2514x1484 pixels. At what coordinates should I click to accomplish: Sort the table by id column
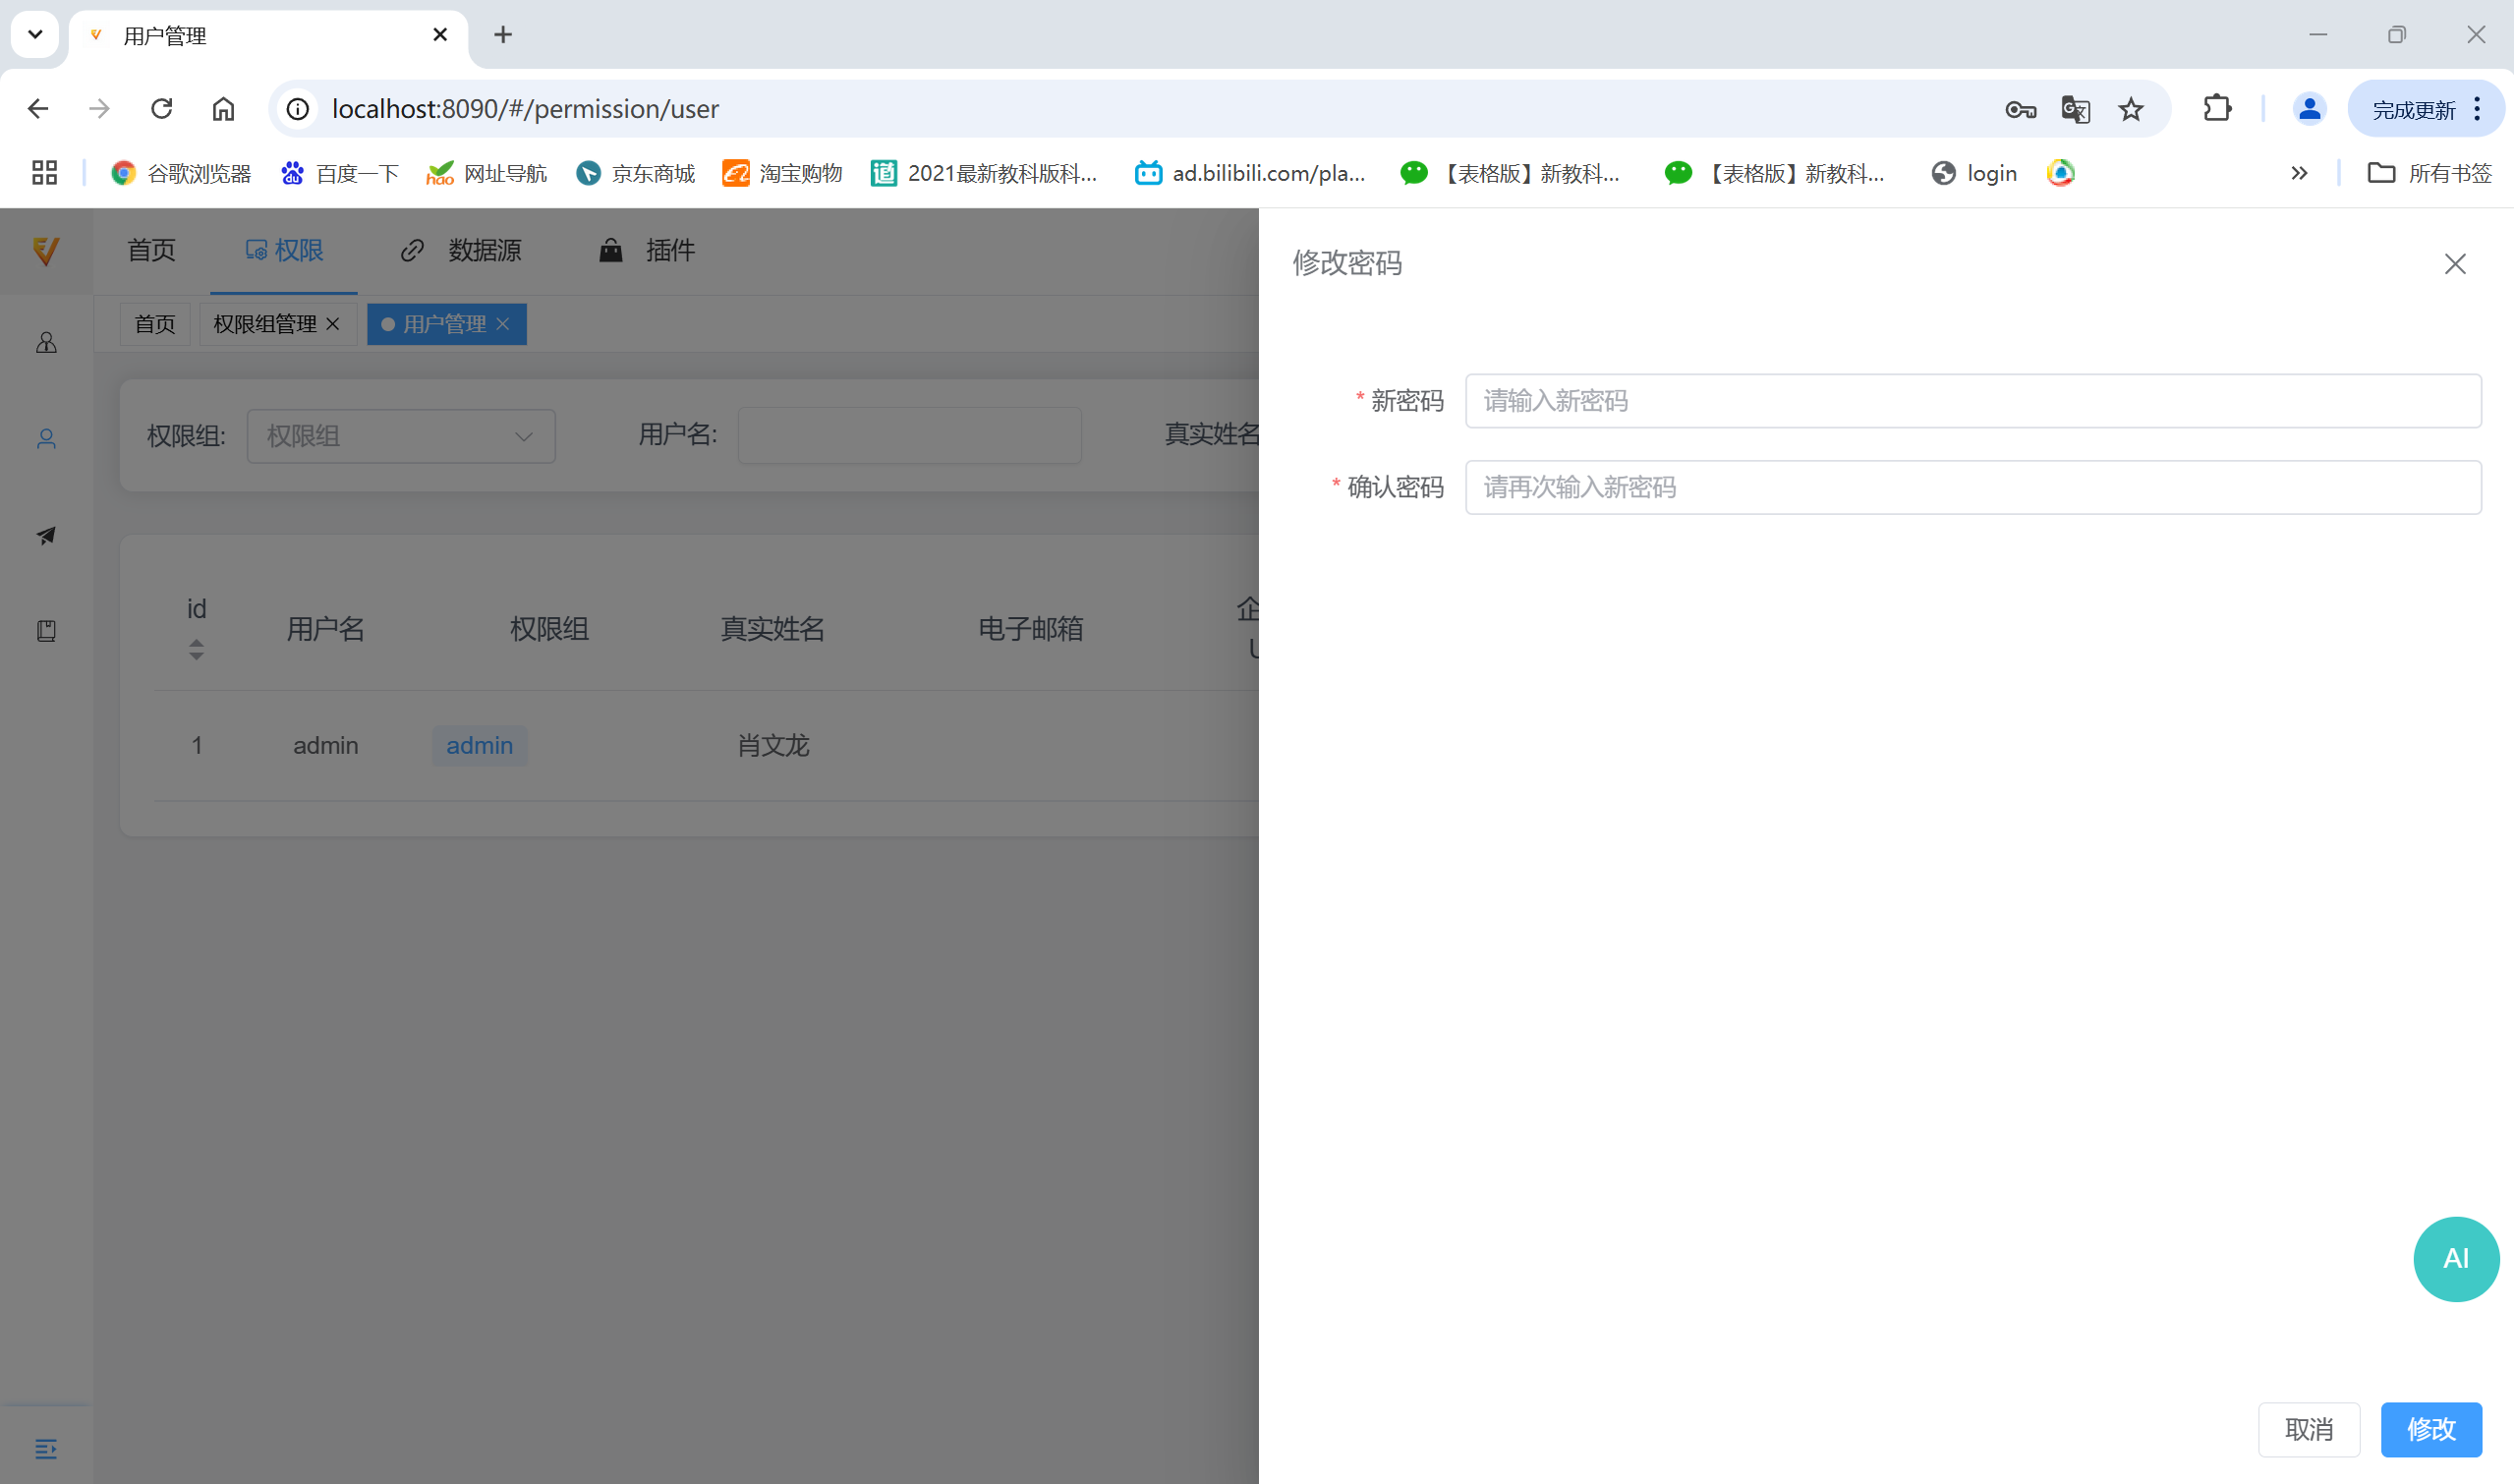click(196, 650)
